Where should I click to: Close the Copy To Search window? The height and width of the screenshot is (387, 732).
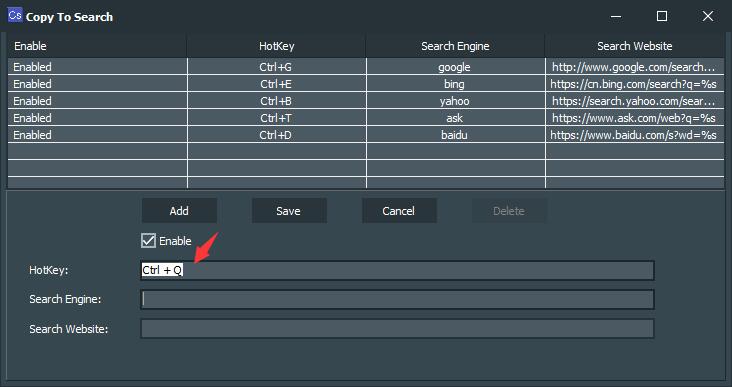pyautogui.click(x=708, y=16)
